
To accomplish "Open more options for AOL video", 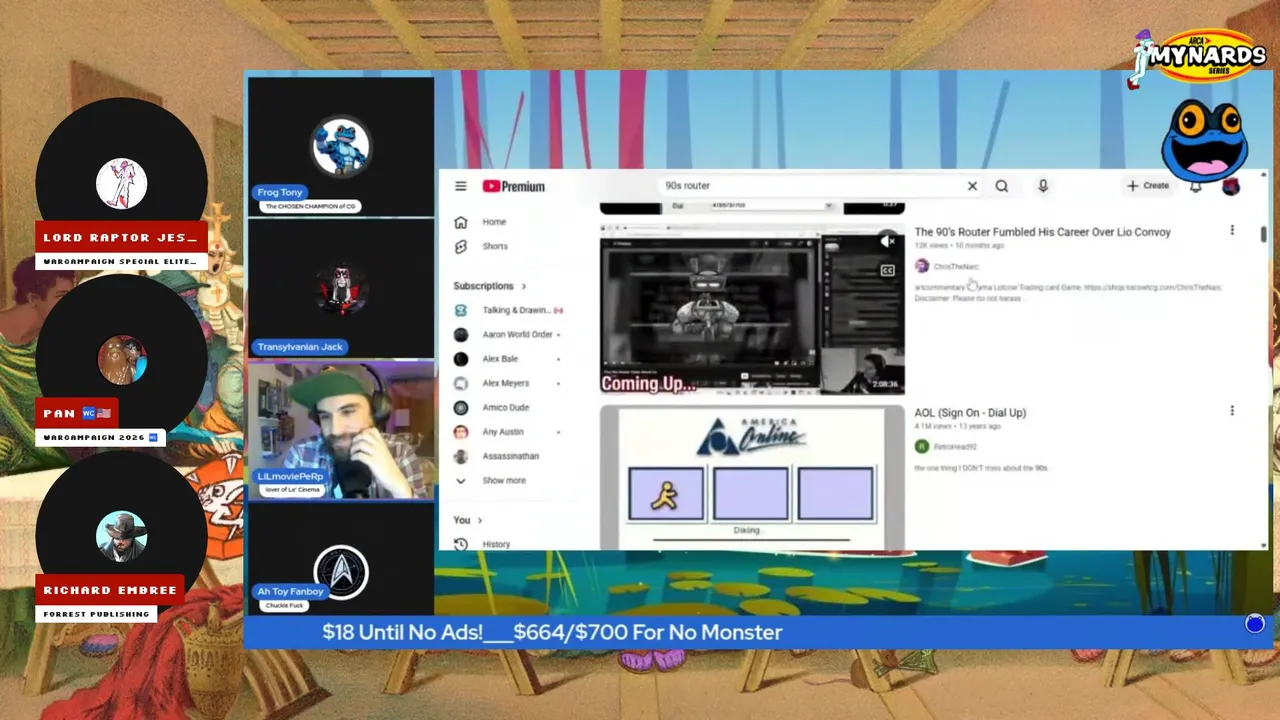I will 1232,411.
